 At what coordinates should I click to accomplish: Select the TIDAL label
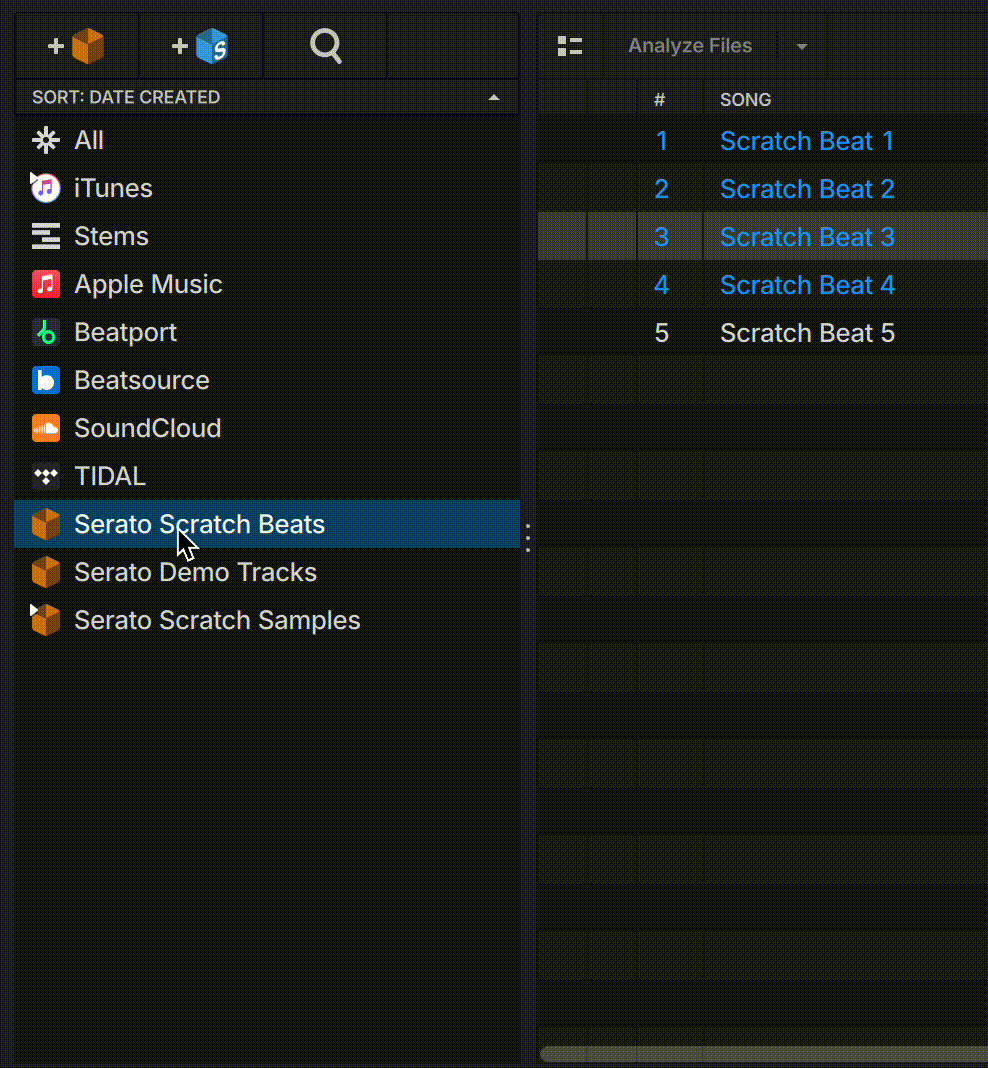(x=110, y=476)
